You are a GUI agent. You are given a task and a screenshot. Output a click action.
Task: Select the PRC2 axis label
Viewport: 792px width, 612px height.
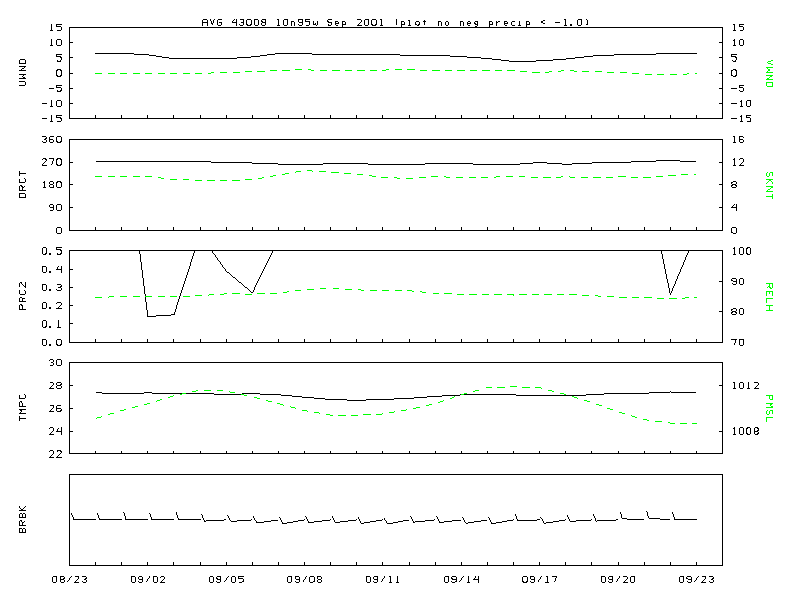(x=23, y=296)
